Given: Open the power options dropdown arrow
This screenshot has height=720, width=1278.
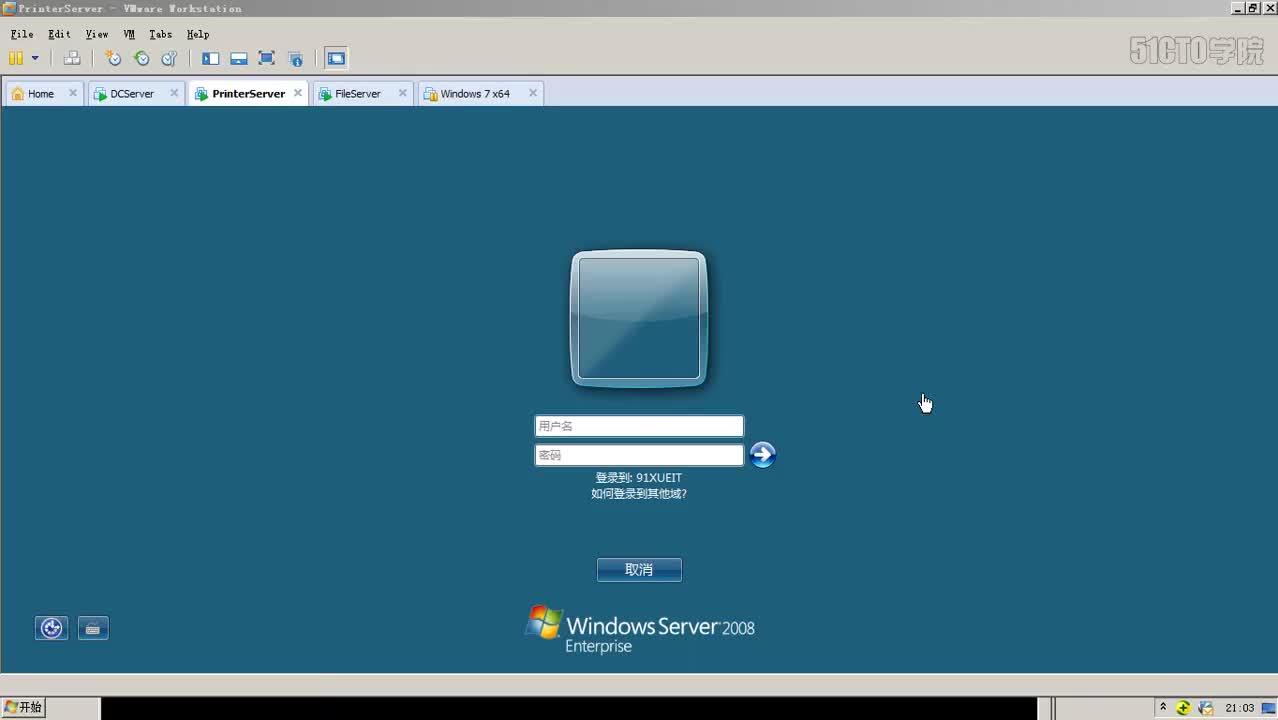Looking at the screenshot, I should [x=35, y=58].
